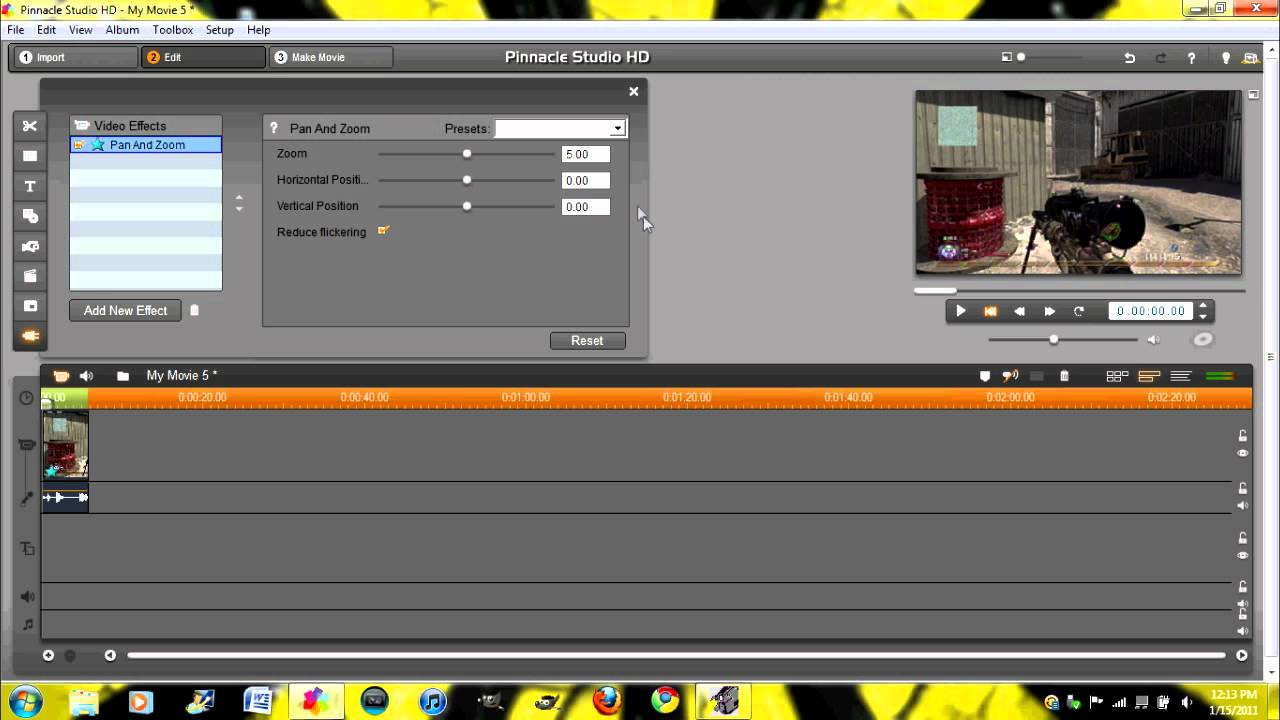The image size is (1280, 720).
Task: Adjust the player volume slider
Action: tap(1053, 340)
